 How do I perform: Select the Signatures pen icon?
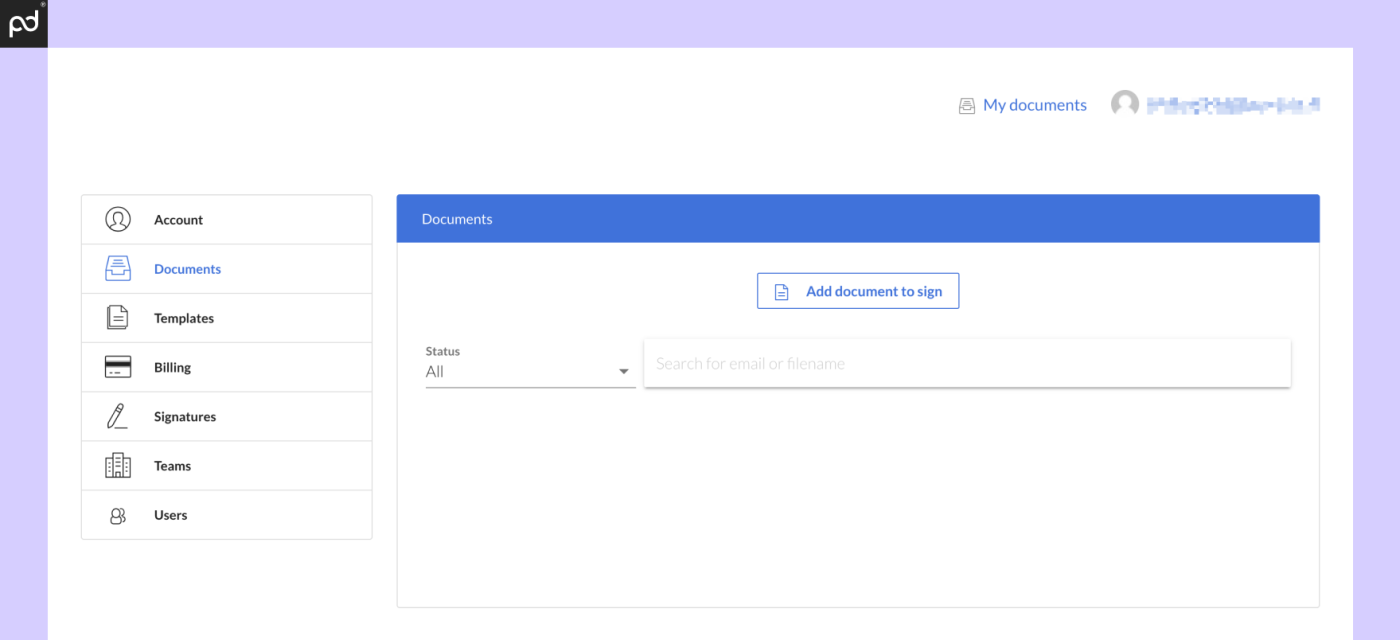click(x=117, y=415)
